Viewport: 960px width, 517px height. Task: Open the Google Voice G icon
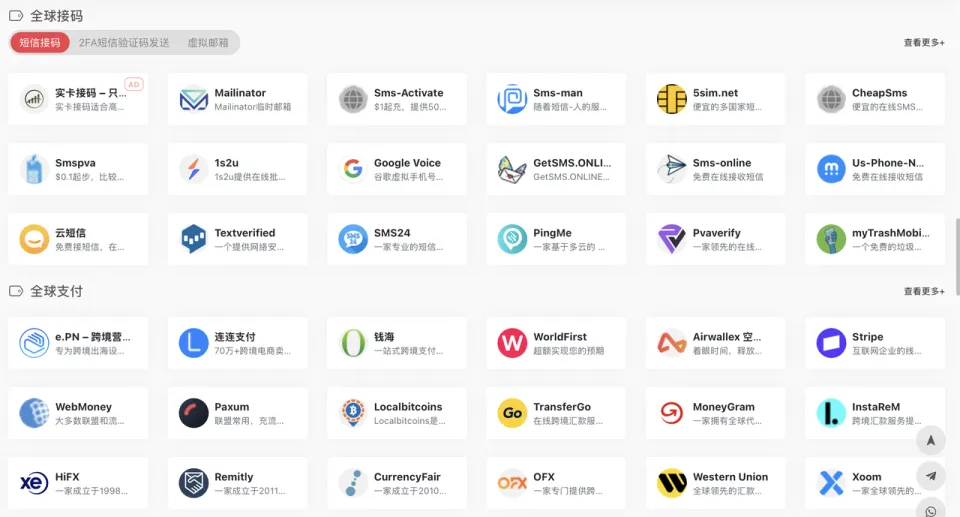pyautogui.click(x=353, y=169)
